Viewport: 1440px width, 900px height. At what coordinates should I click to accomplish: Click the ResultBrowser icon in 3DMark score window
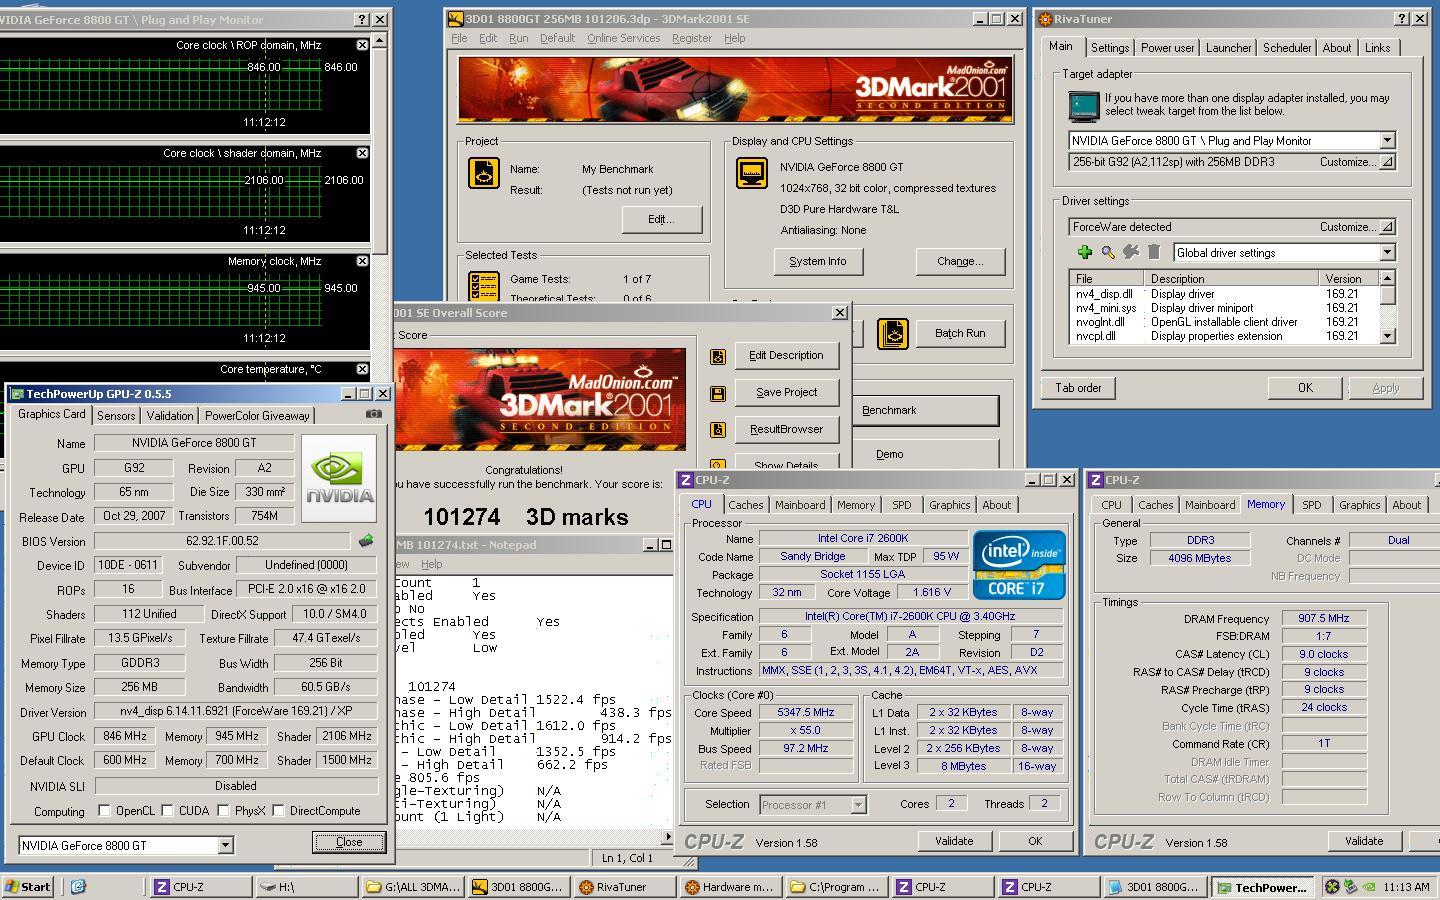[x=717, y=430]
